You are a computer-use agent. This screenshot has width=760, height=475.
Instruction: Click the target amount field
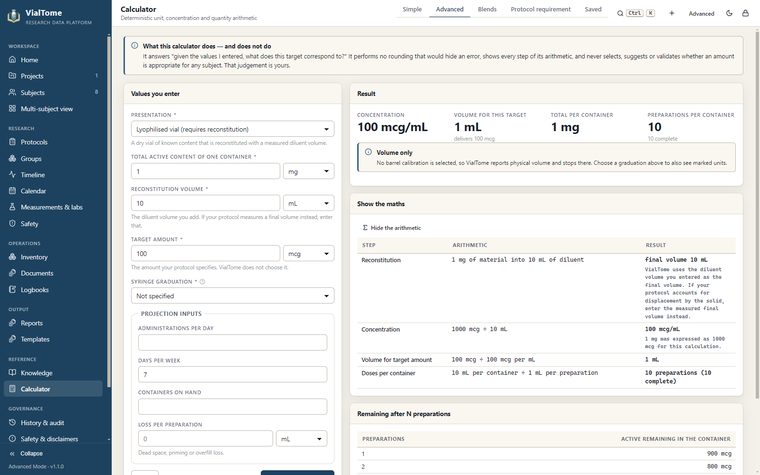tap(206, 253)
